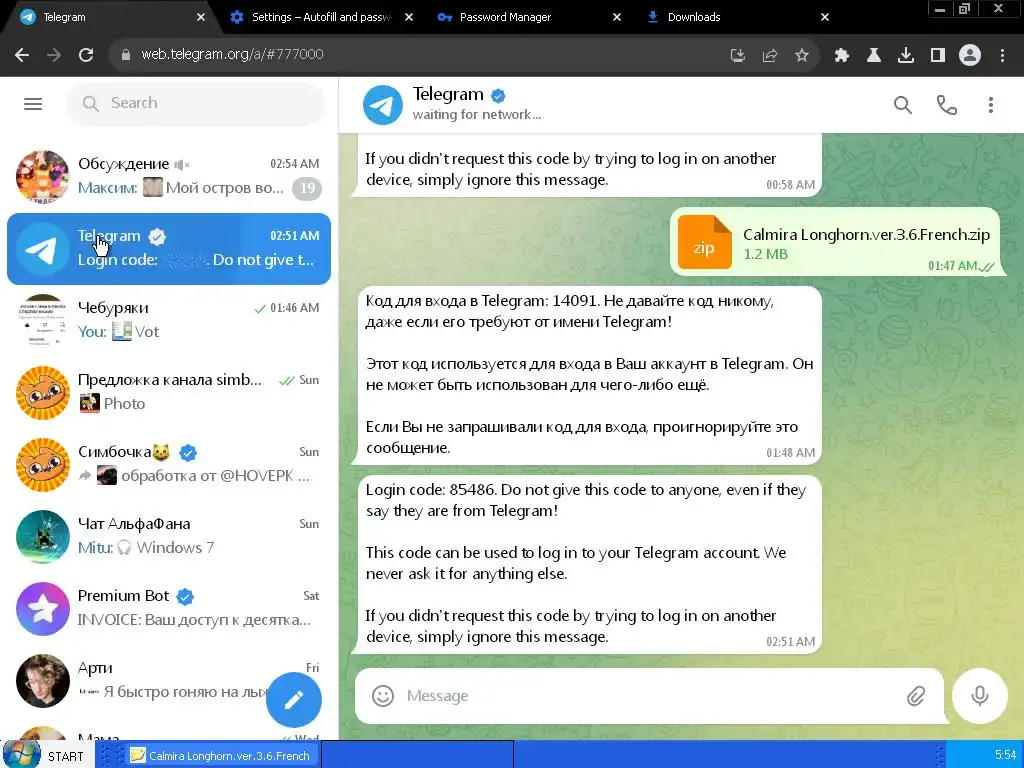Screen dimensions: 1024x768
Task: Go back in the browser
Action: click(x=22, y=55)
